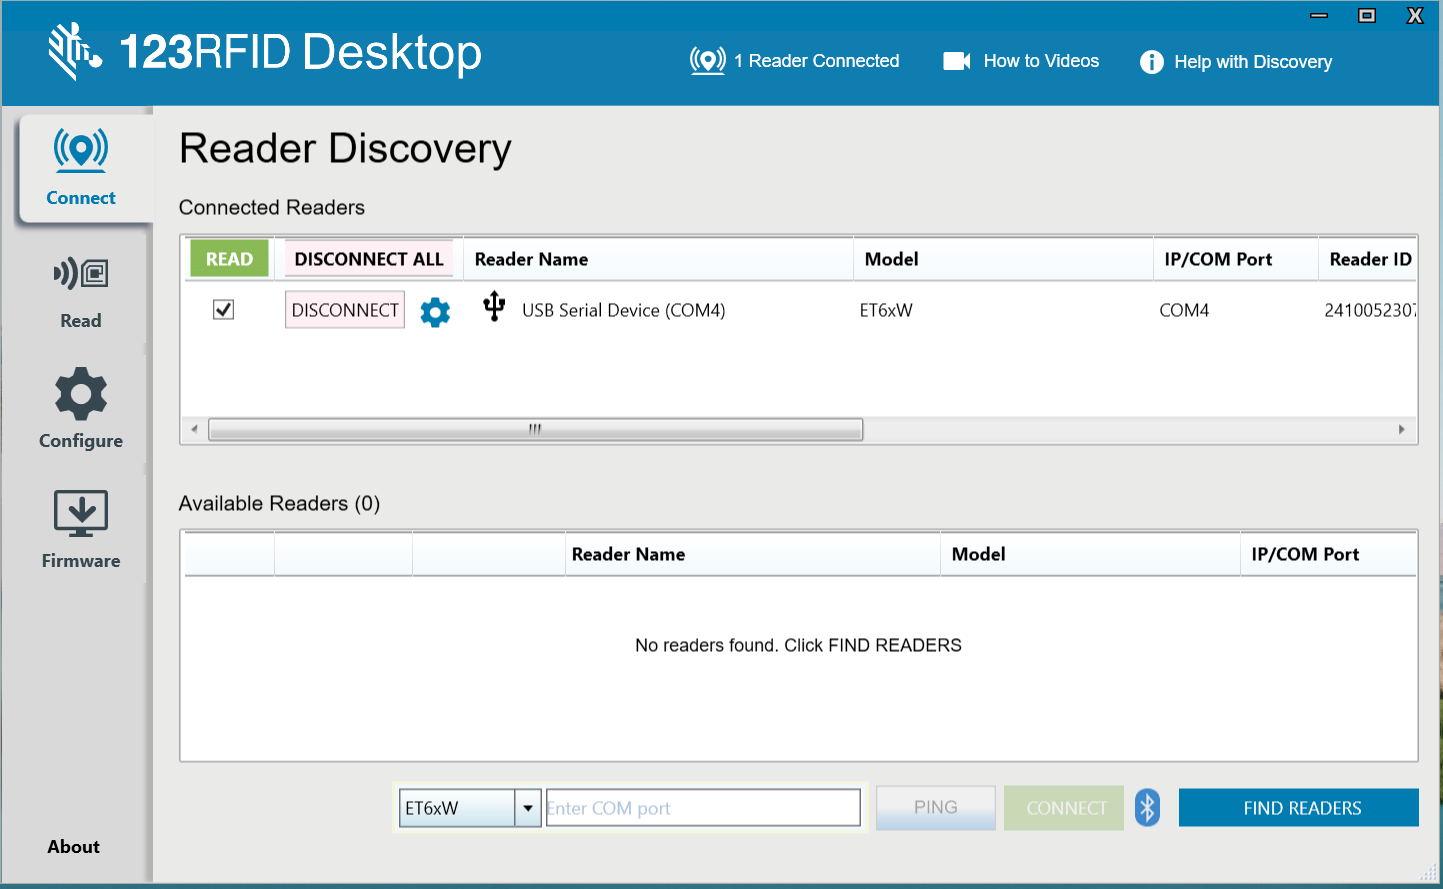Click the Zebra logo in the header
The image size is (1443, 889).
[74, 51]
